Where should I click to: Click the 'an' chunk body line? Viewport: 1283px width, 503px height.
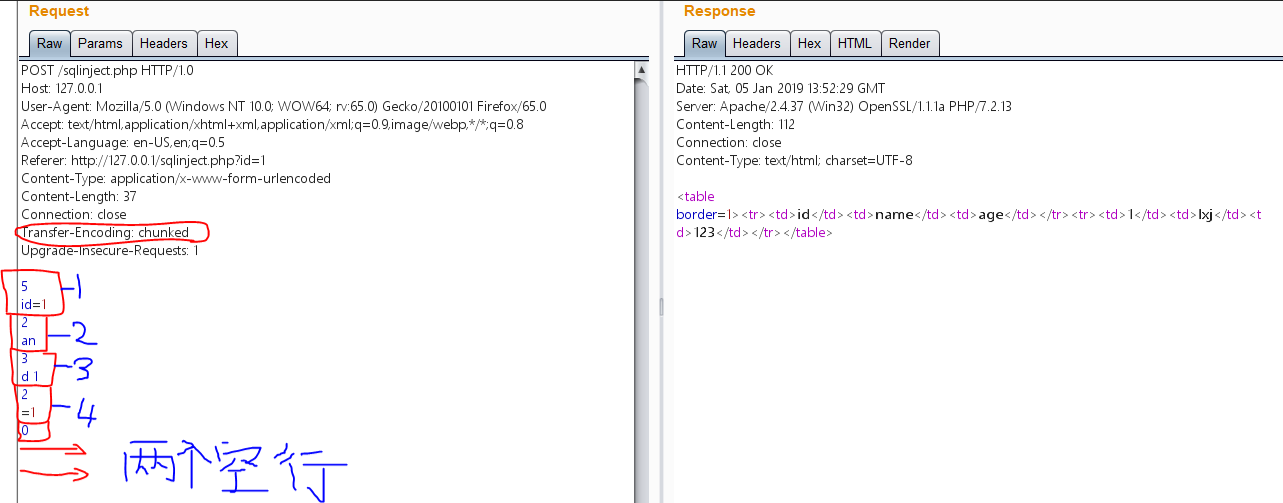tap(28, 340)
